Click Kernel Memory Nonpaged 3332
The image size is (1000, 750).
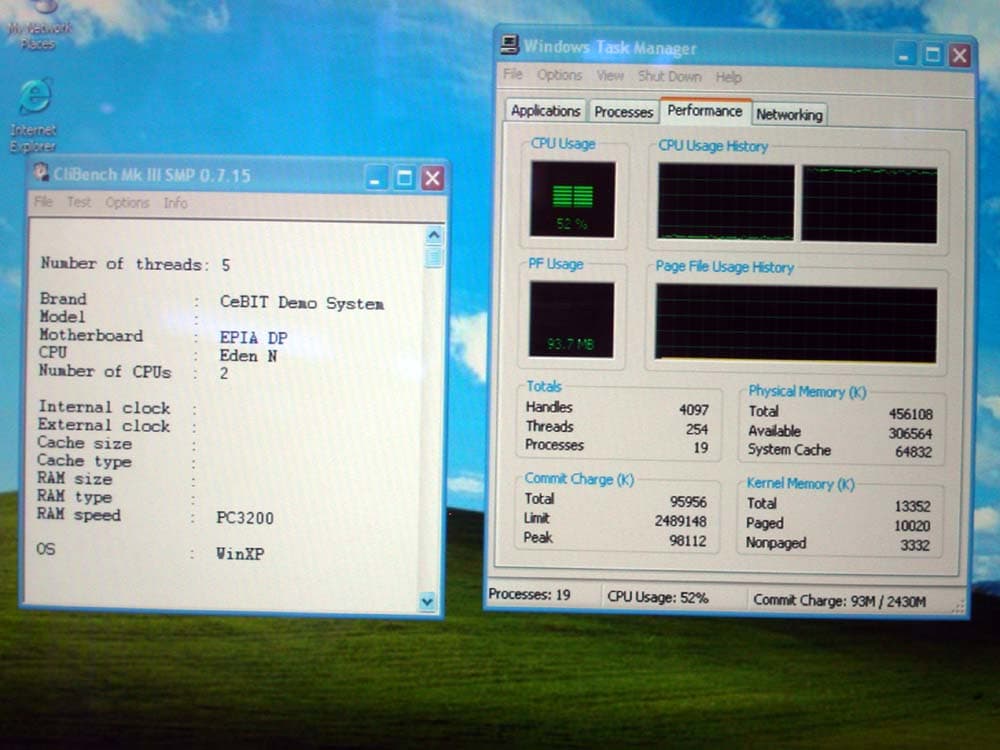click(x=915, y=545)
